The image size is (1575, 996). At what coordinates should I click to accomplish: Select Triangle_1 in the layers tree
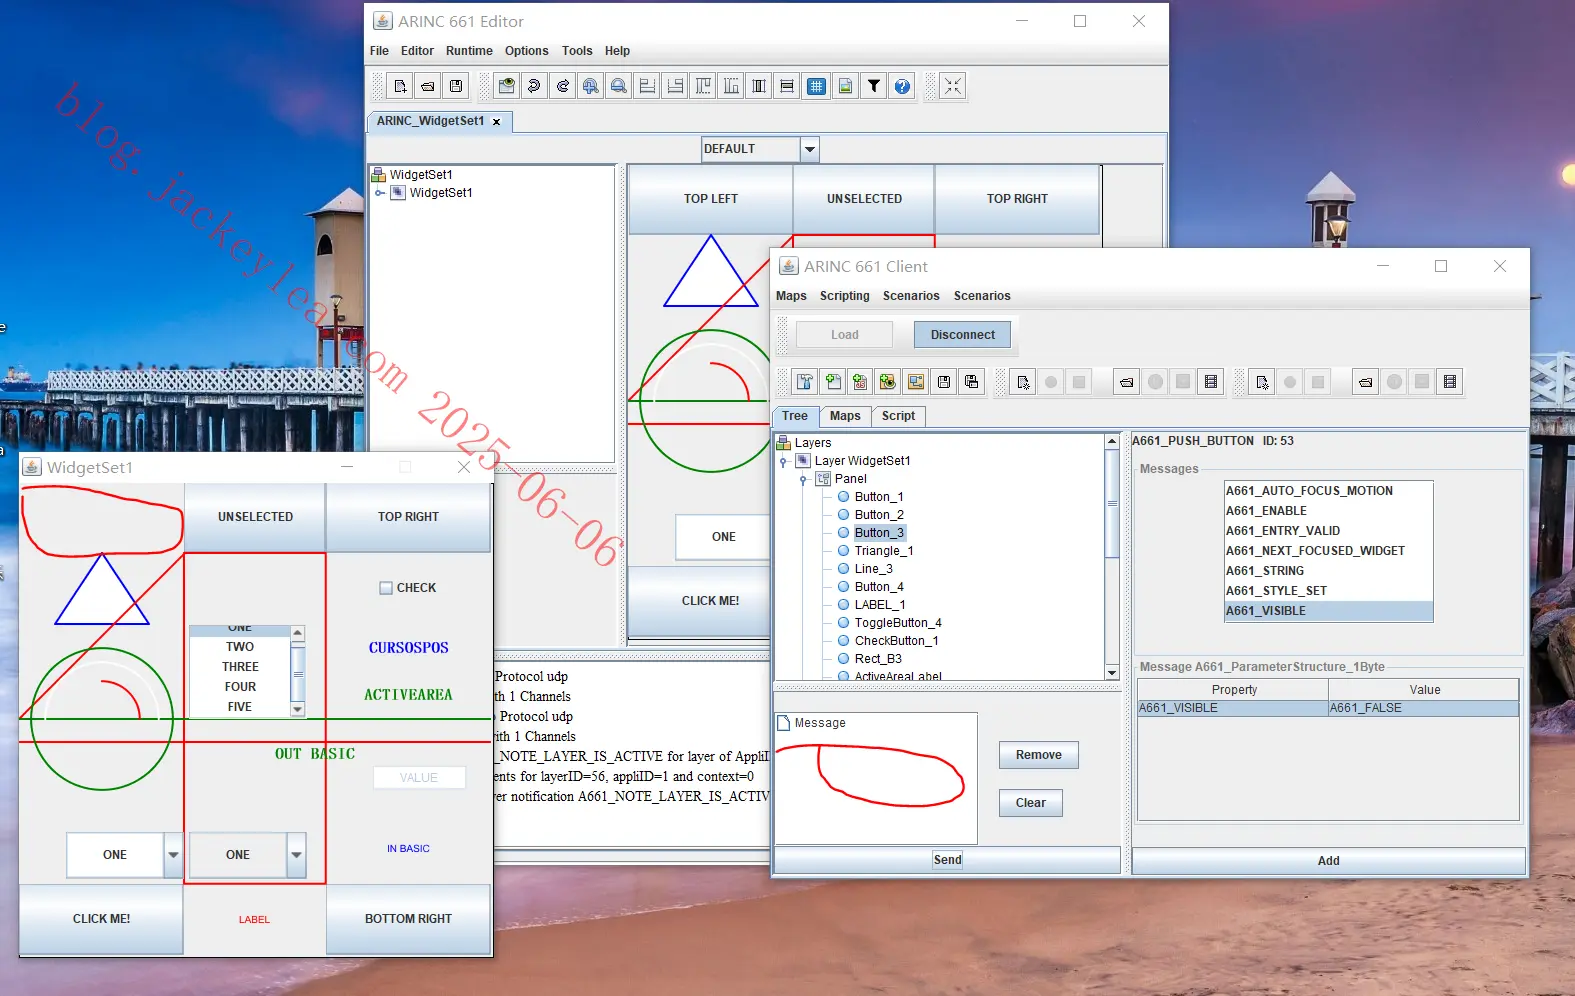(x=884, y=551)
